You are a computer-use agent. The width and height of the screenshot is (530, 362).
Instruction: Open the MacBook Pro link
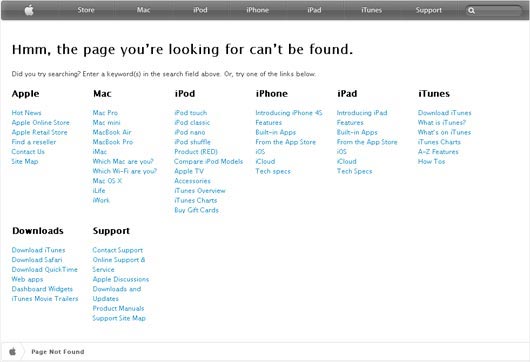tap(113, 142)
